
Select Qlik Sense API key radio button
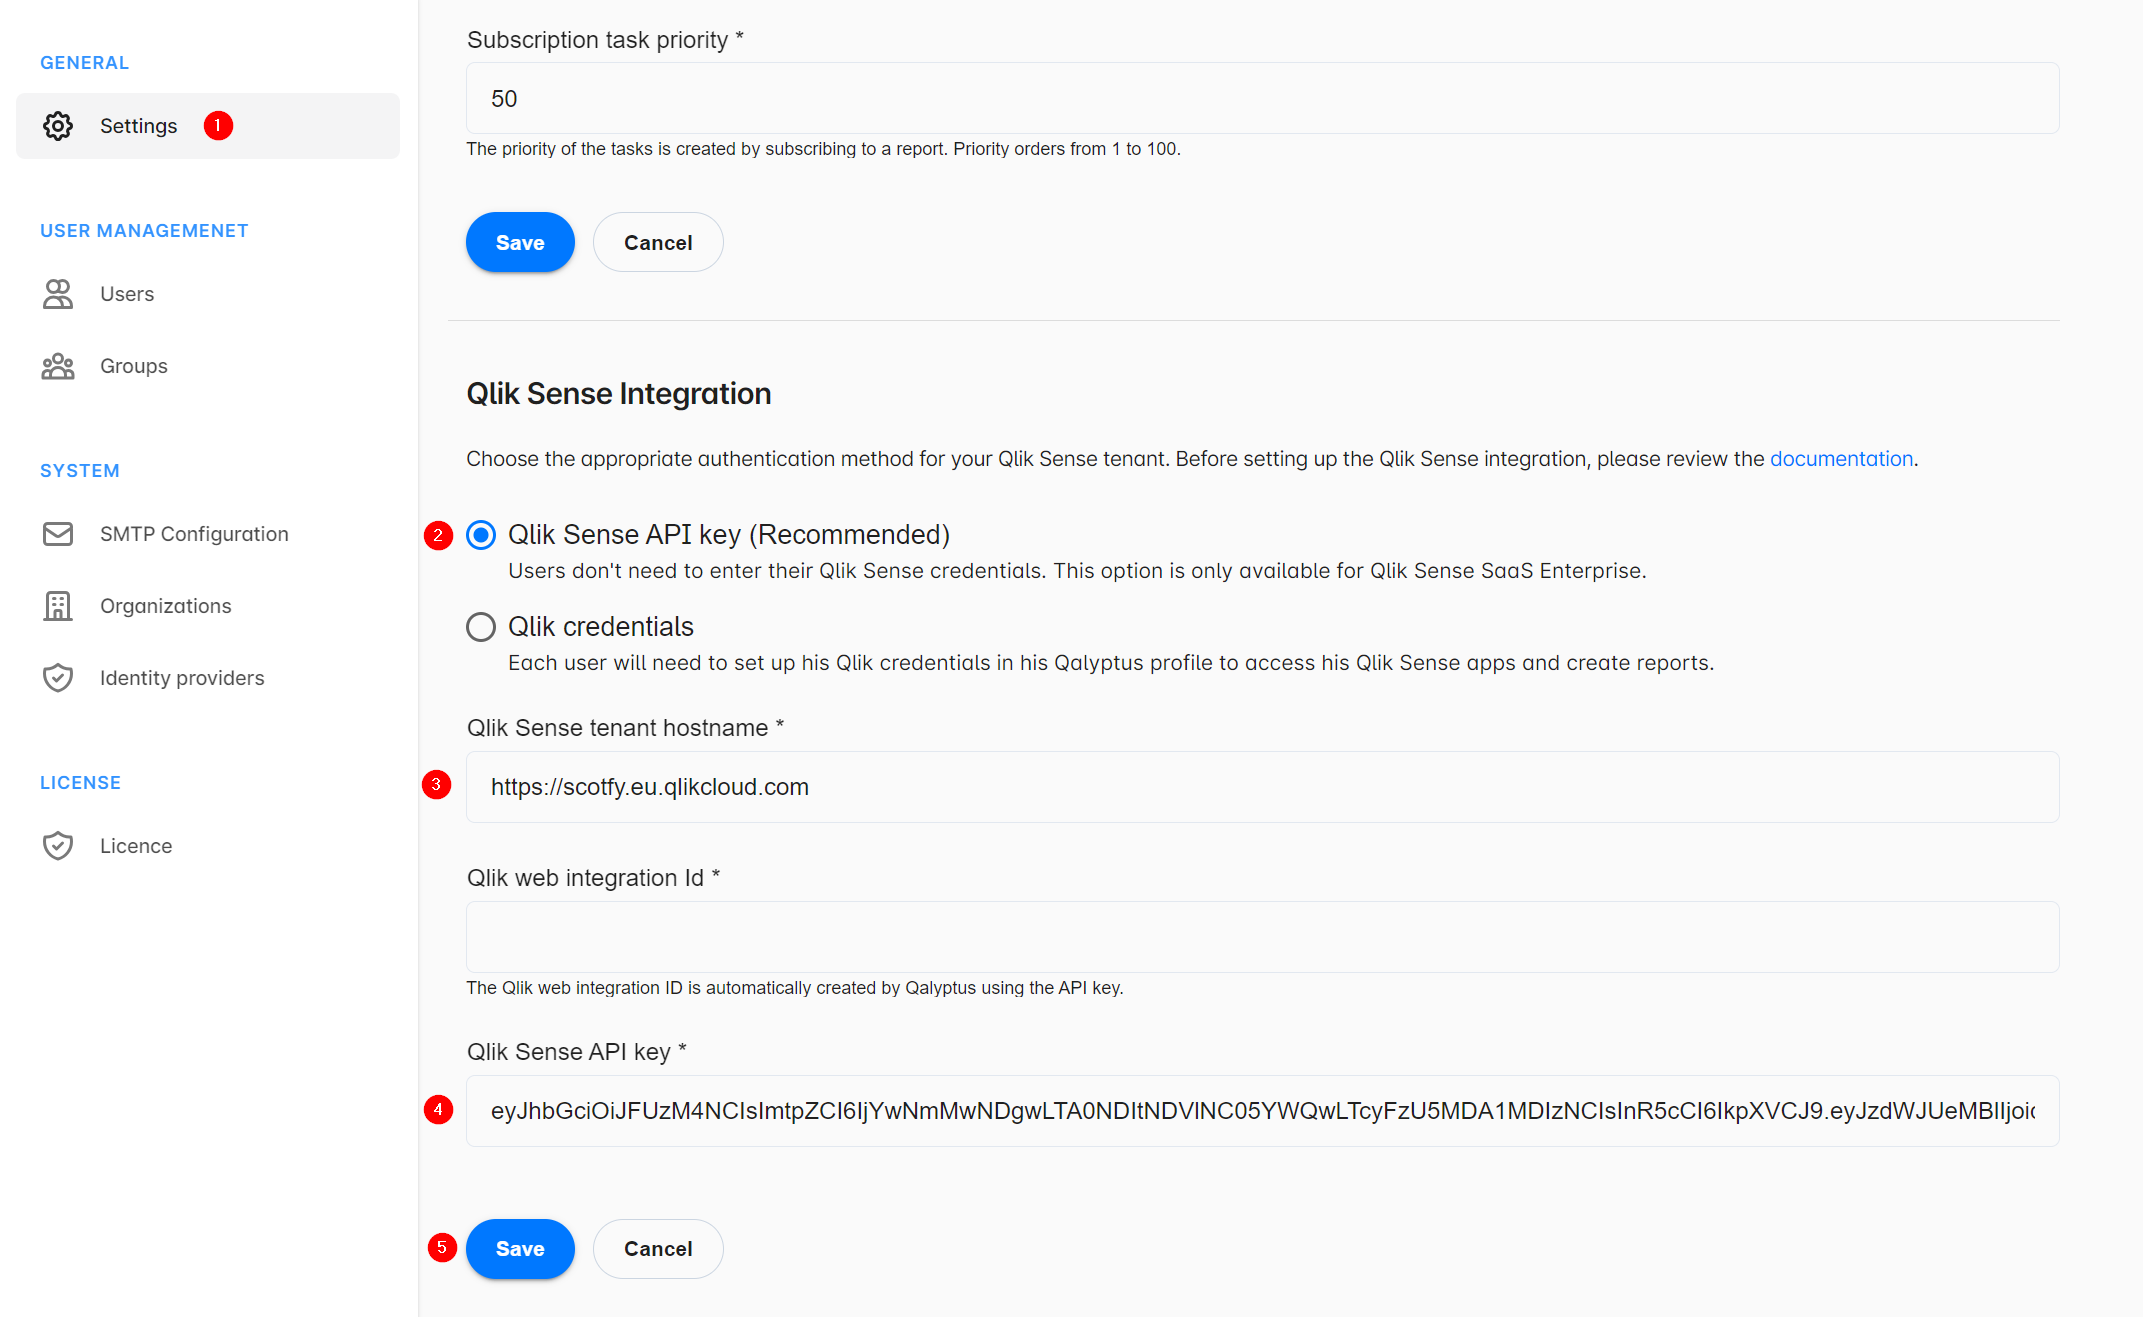pos(481,534)
